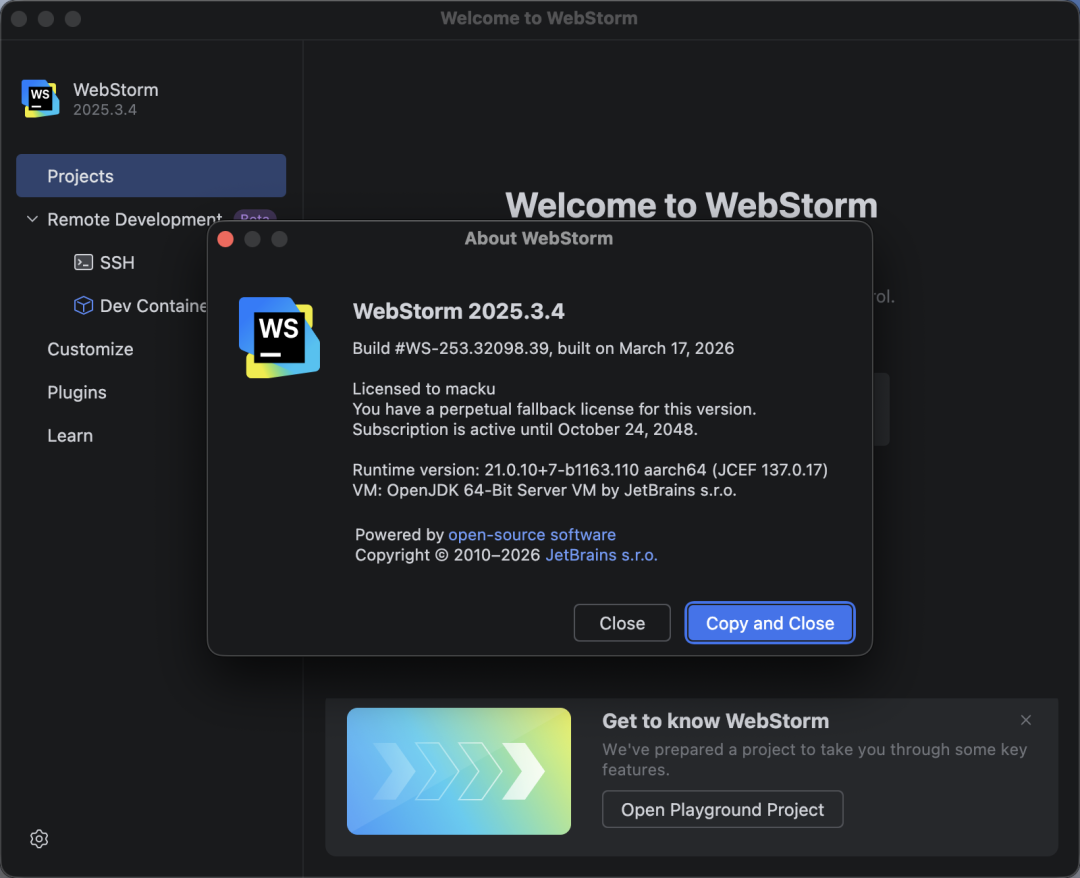Click the gradient arrows banner thumbnail
This screenshot has height=878, width=1080.
click(x=459, y=771)
